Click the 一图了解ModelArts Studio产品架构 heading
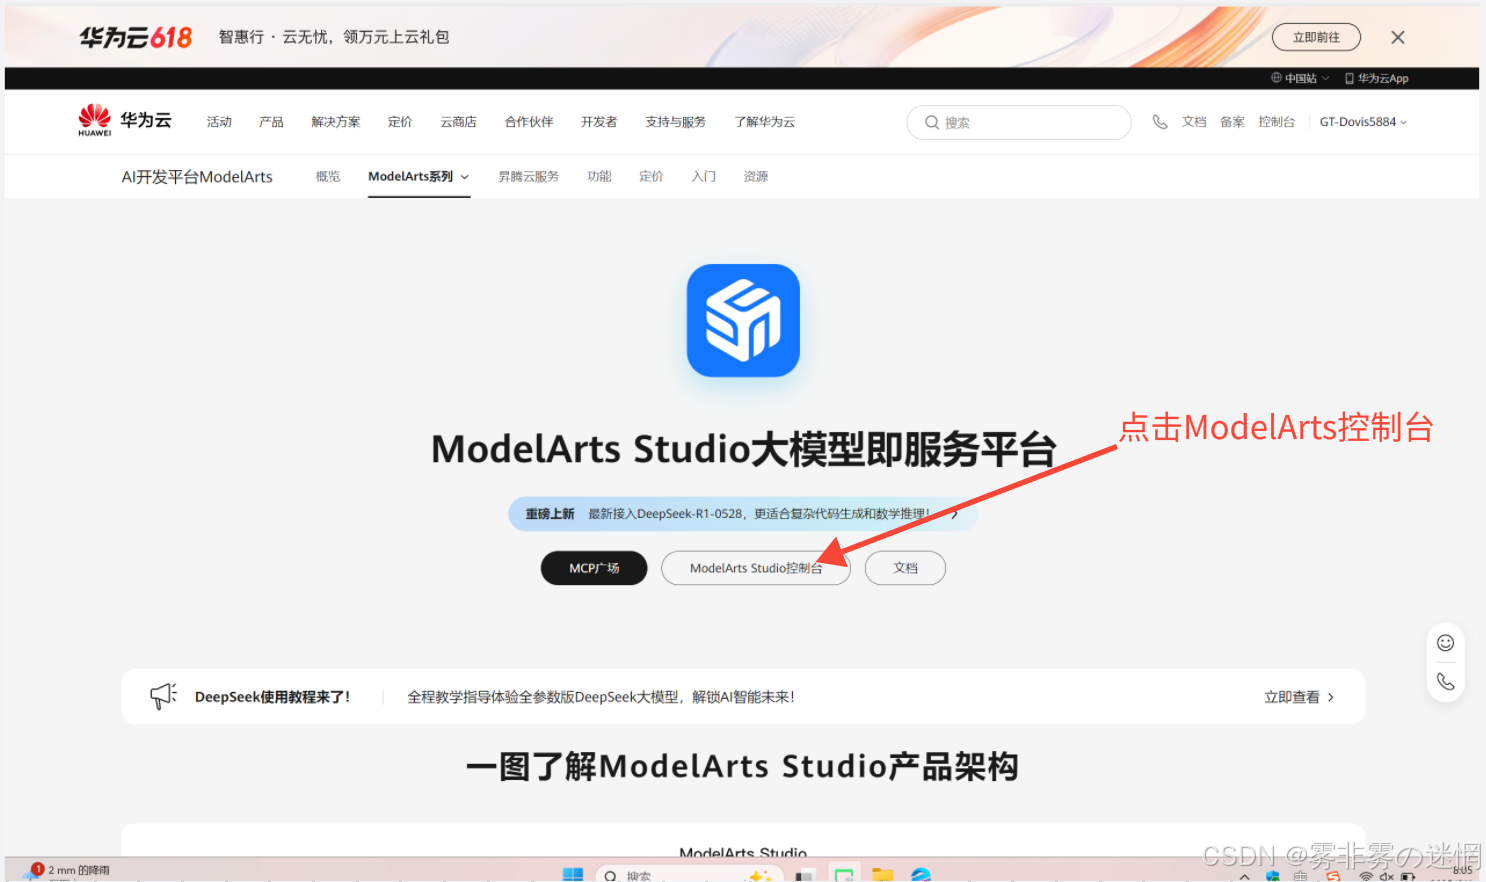1486x882 pixels. (743, 766)
